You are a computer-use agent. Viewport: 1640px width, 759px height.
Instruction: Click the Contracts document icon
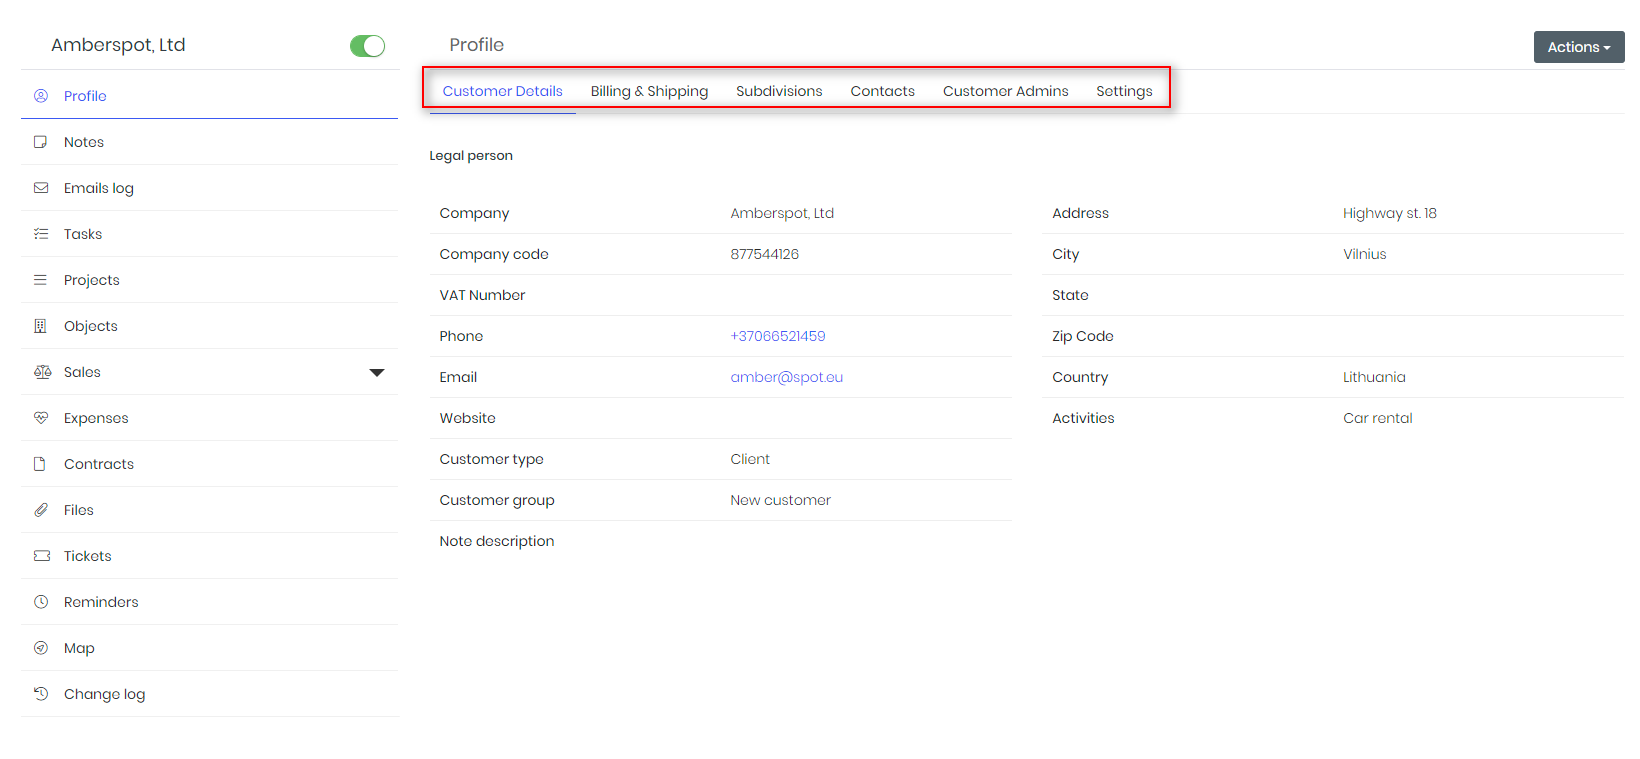coord(41,464)
